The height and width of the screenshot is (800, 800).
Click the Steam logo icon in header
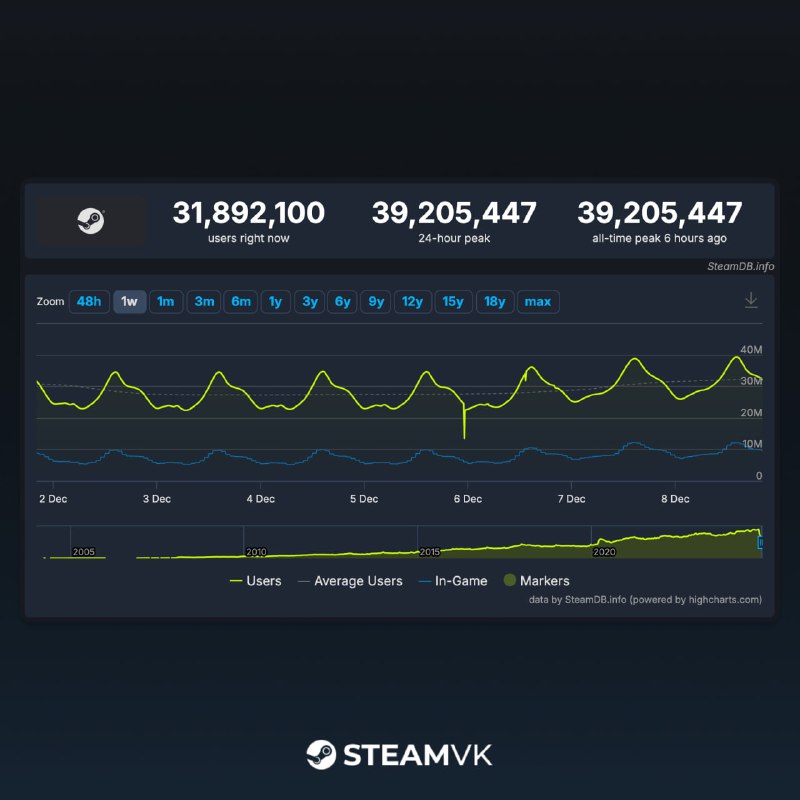(x=92, y=221)
